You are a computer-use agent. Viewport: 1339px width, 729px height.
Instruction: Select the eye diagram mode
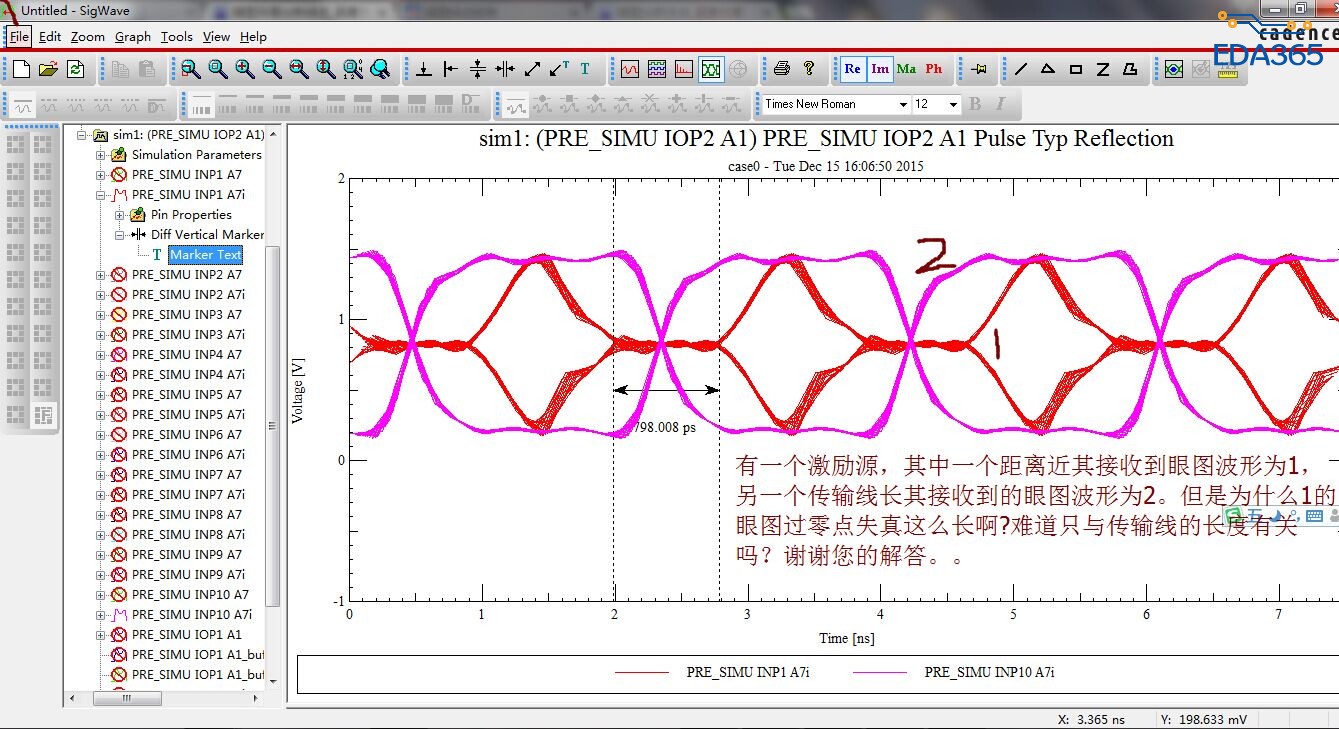point(711,69)
